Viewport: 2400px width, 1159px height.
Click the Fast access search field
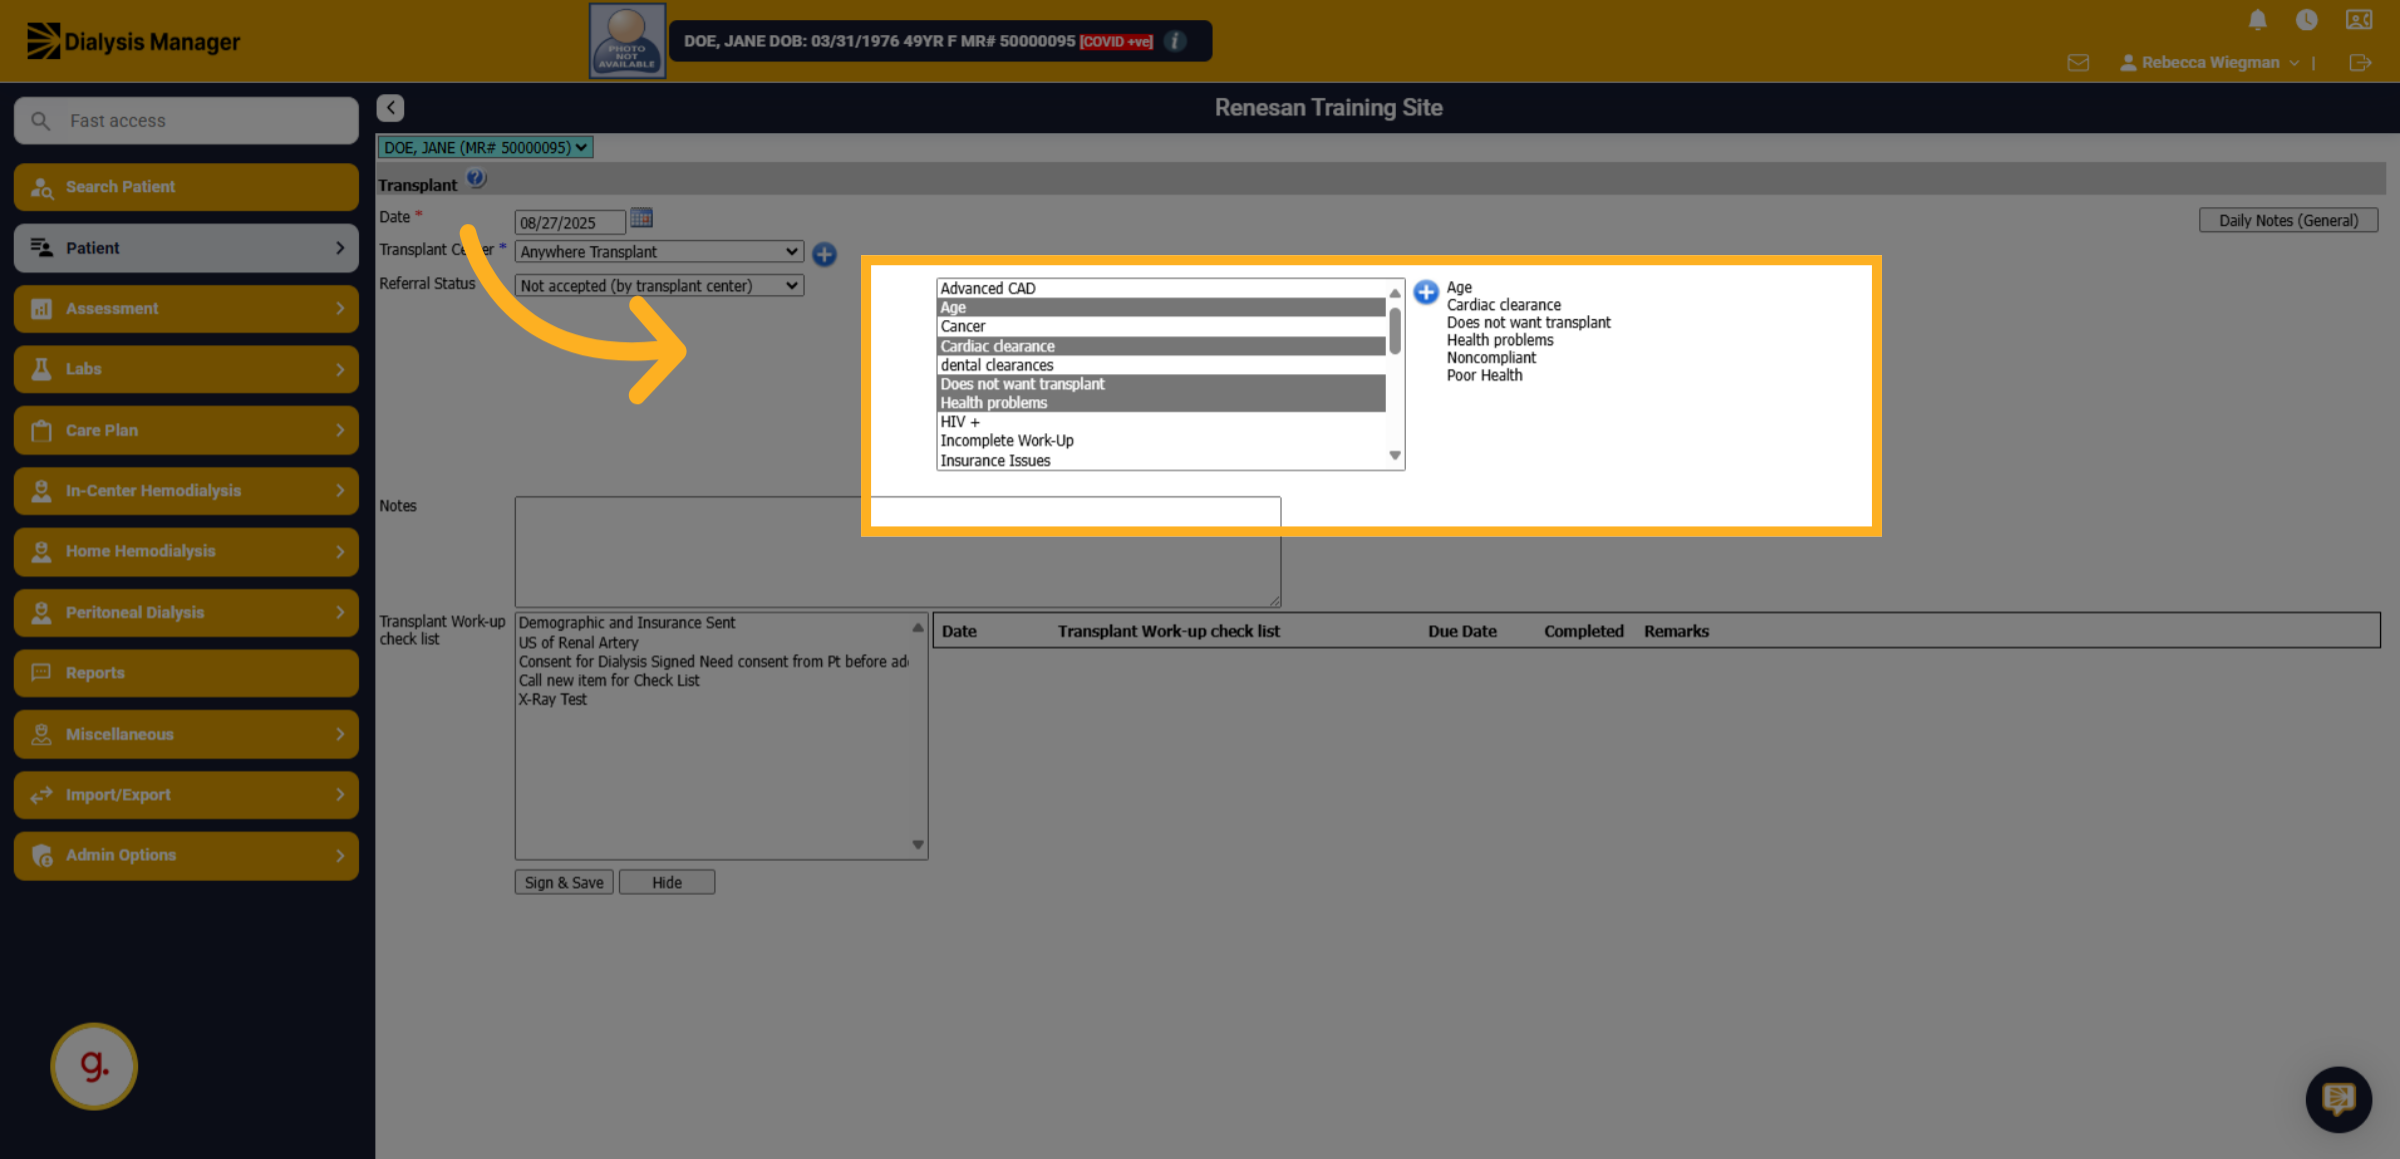point(186,121)
